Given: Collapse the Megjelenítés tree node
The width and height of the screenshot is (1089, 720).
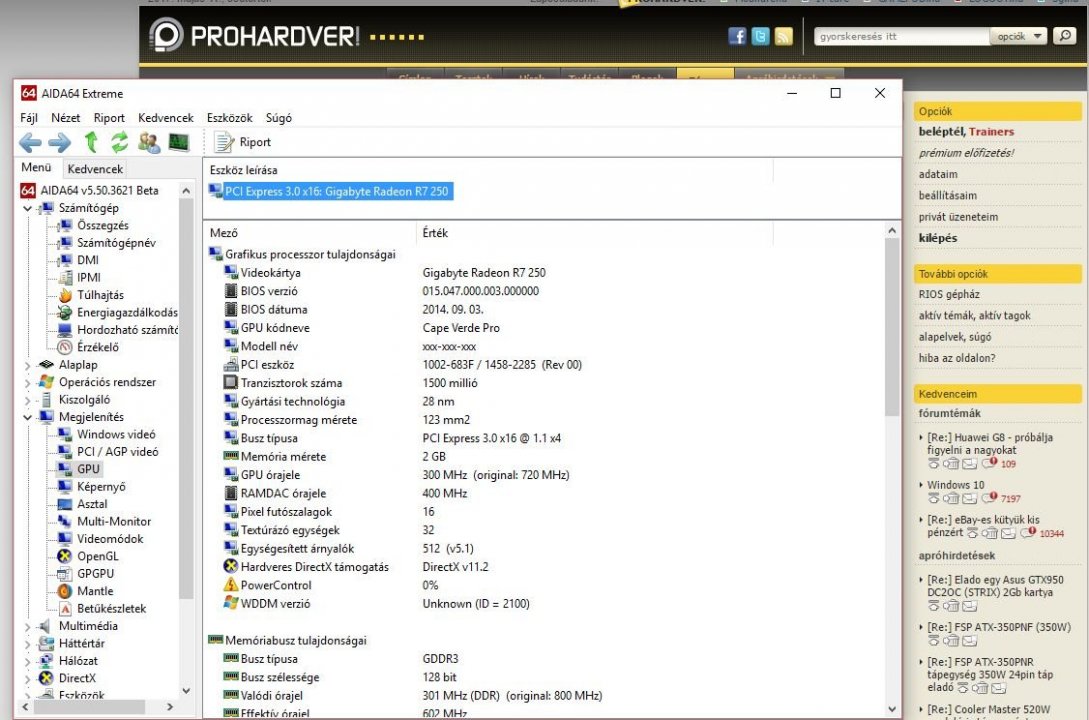Looking at the screenshot, I should [27, 417].
